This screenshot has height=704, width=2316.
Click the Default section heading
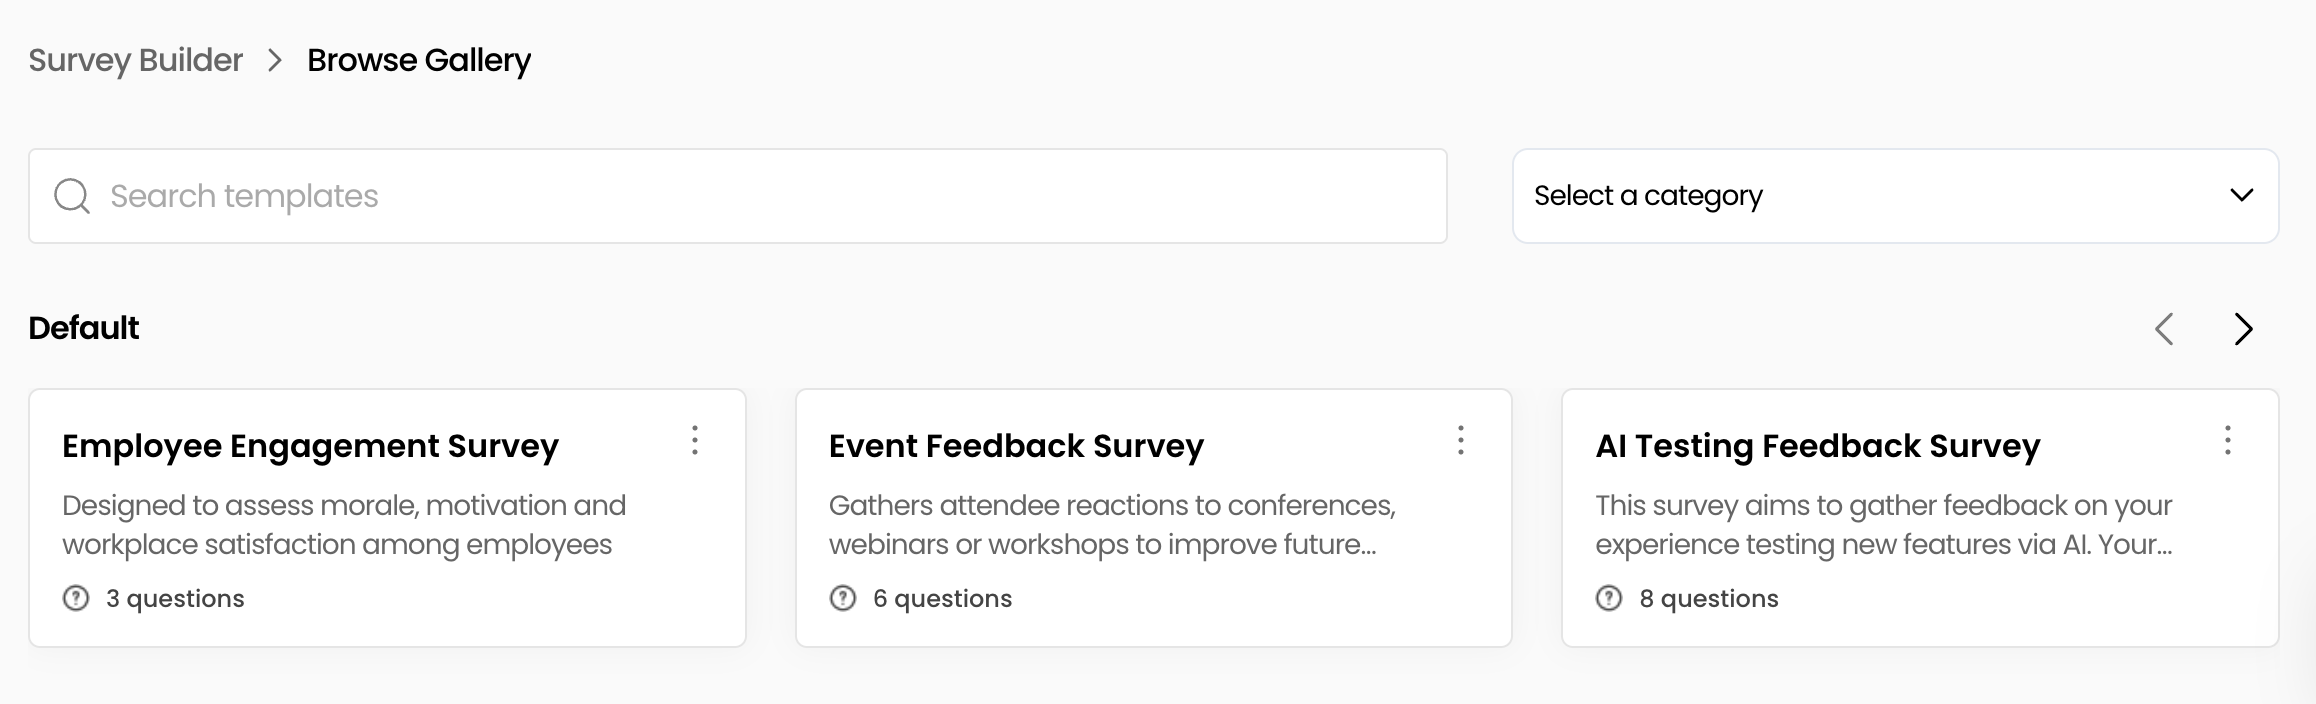[x=84, y=328]
